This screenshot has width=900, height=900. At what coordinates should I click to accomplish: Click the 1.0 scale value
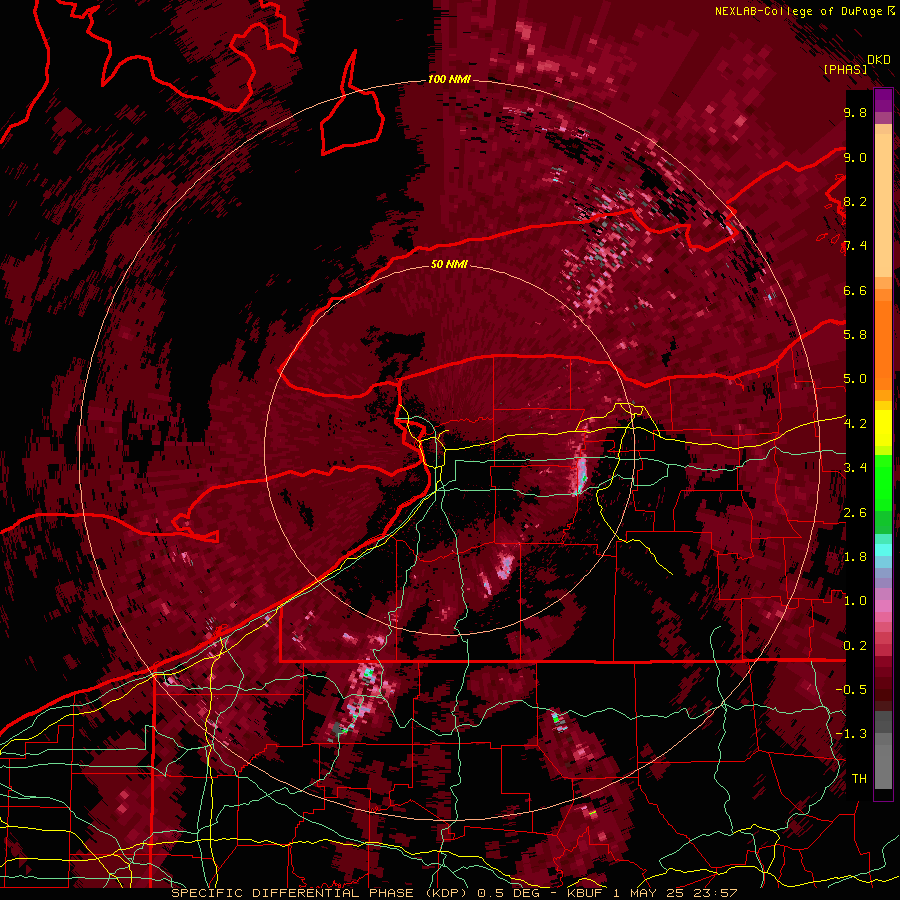(855, 601)
